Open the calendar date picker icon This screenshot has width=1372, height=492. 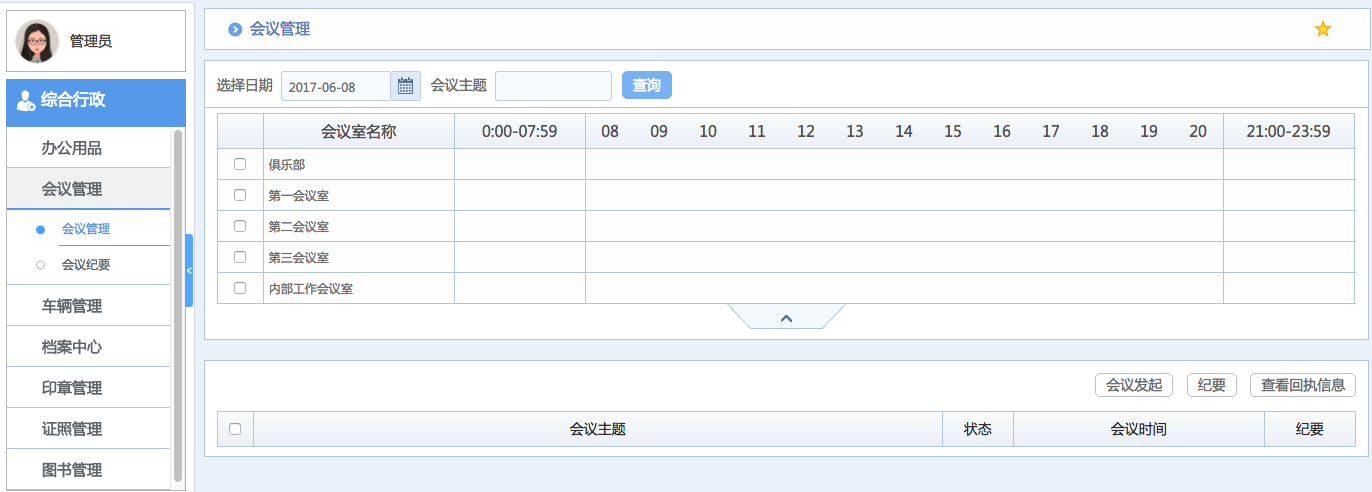405,86
